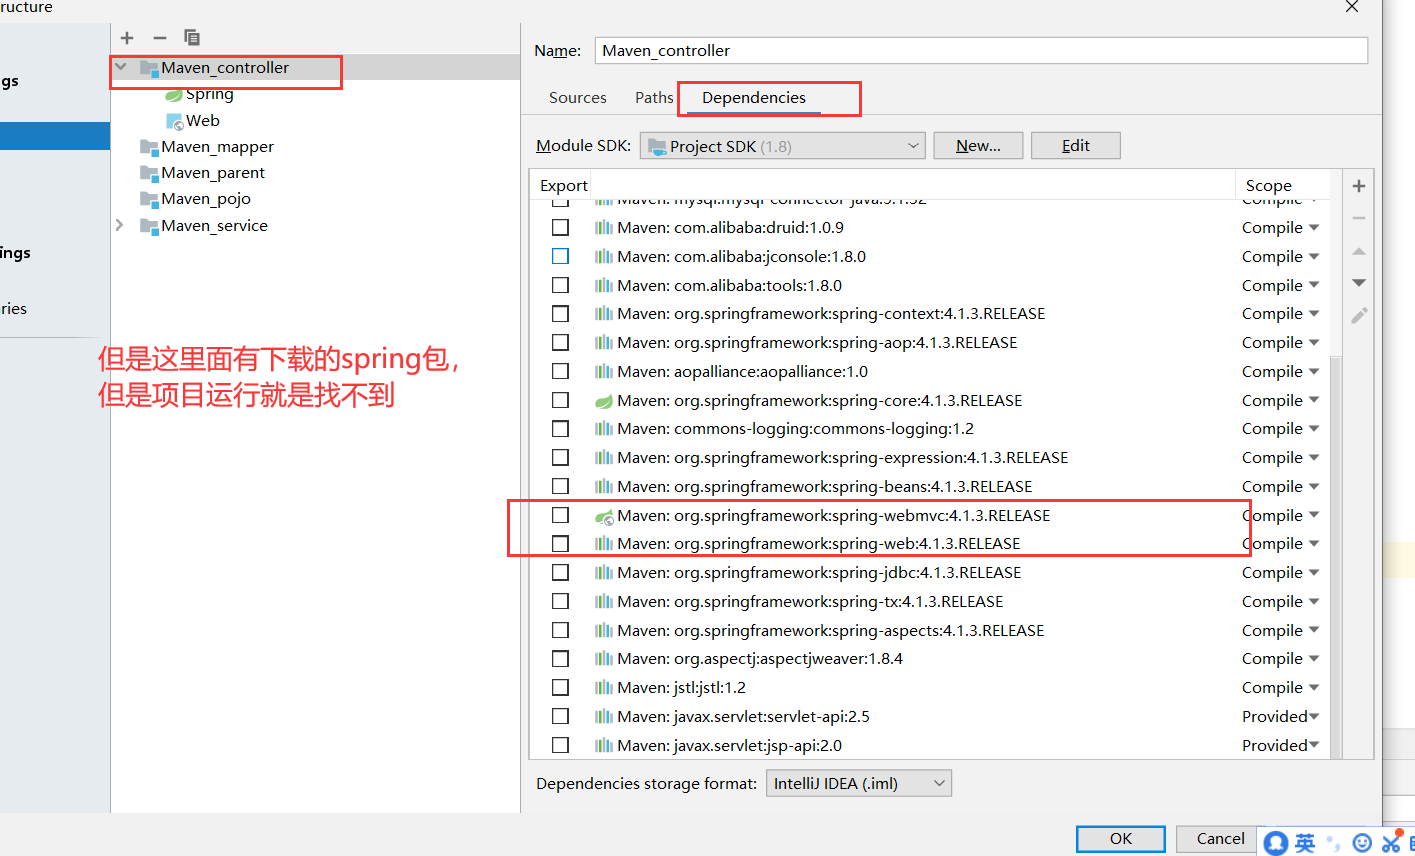This screenshot has height=856, width=1415.
Task: Select the Dependencies tab
Action: pos(754,98)
